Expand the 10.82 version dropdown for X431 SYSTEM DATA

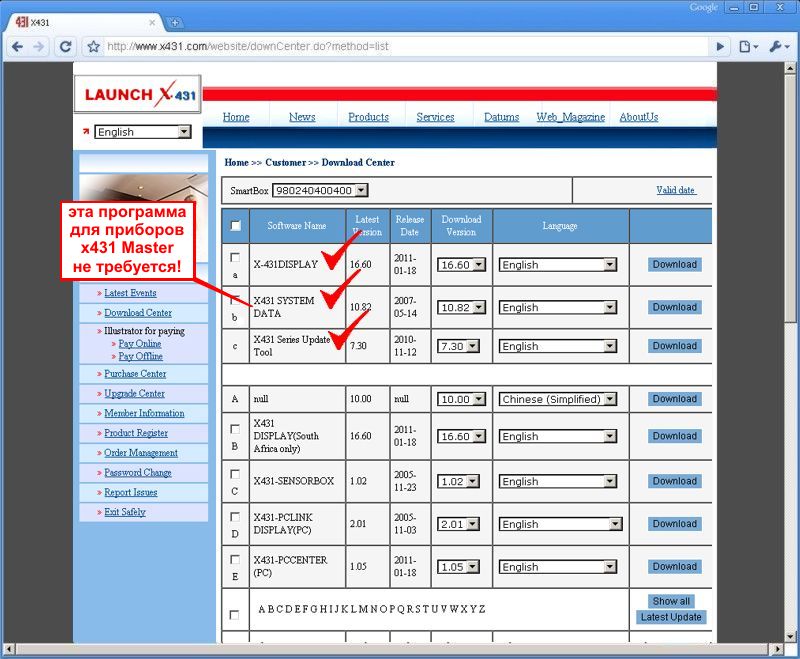461,308
